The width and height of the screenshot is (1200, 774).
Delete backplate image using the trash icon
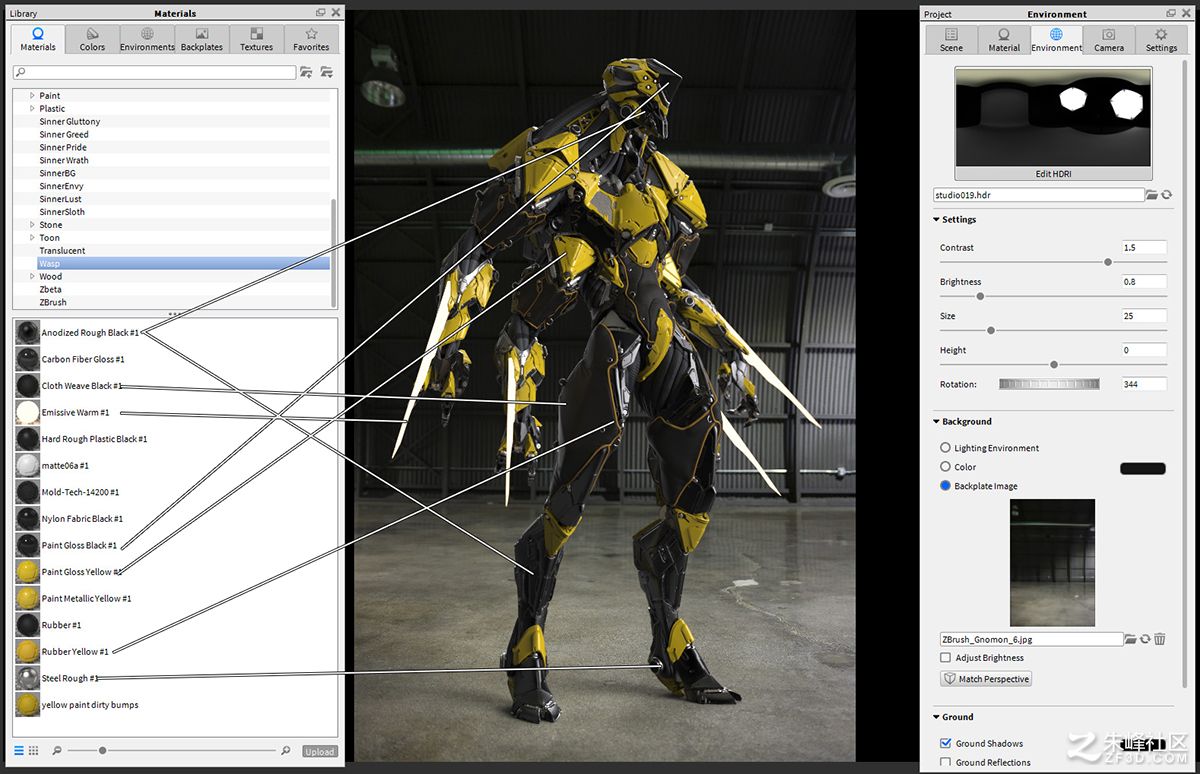tap(1160, 639)
